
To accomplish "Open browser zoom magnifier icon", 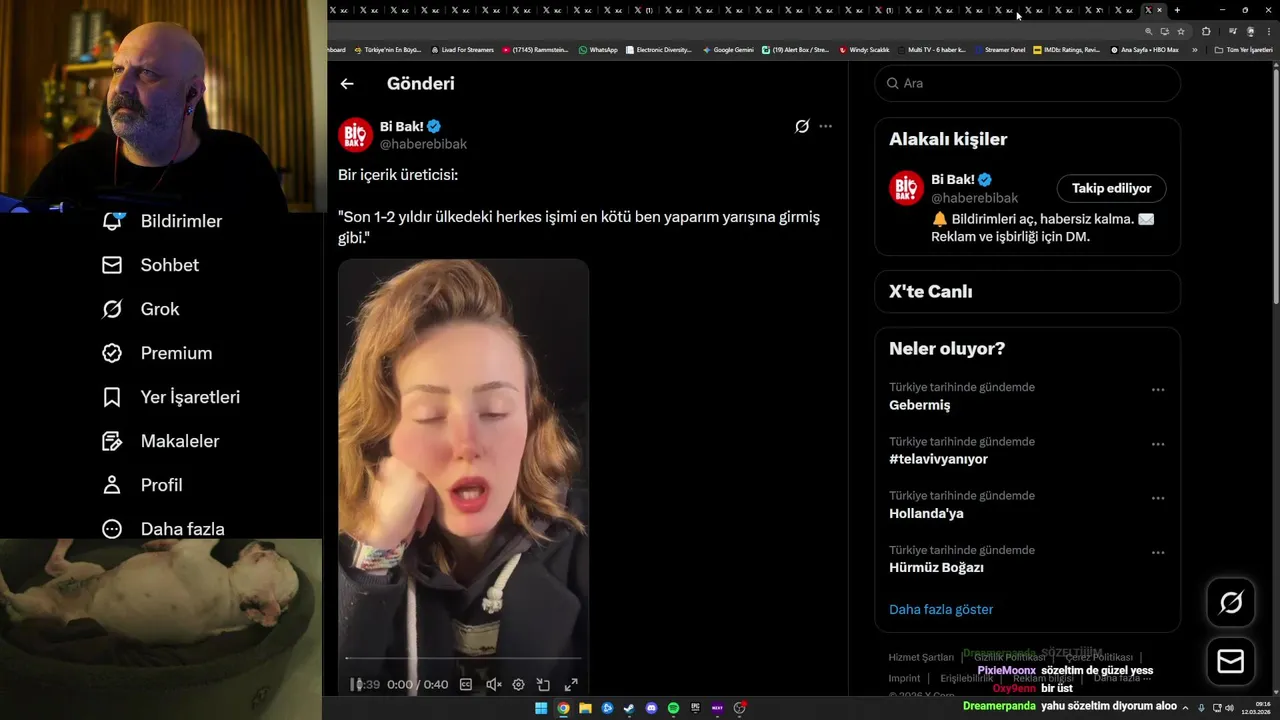I will (x=1148, y=31).
